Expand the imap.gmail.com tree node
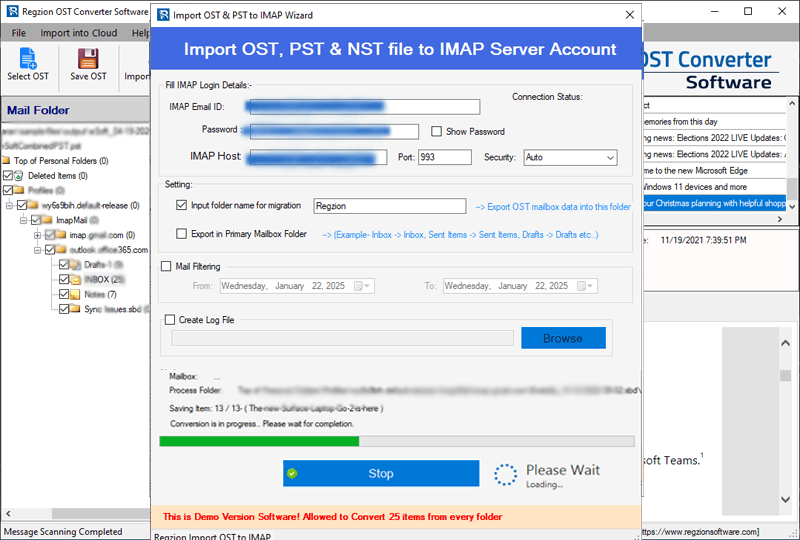This screenshot has width=800, height=540. tap(37, 235)
